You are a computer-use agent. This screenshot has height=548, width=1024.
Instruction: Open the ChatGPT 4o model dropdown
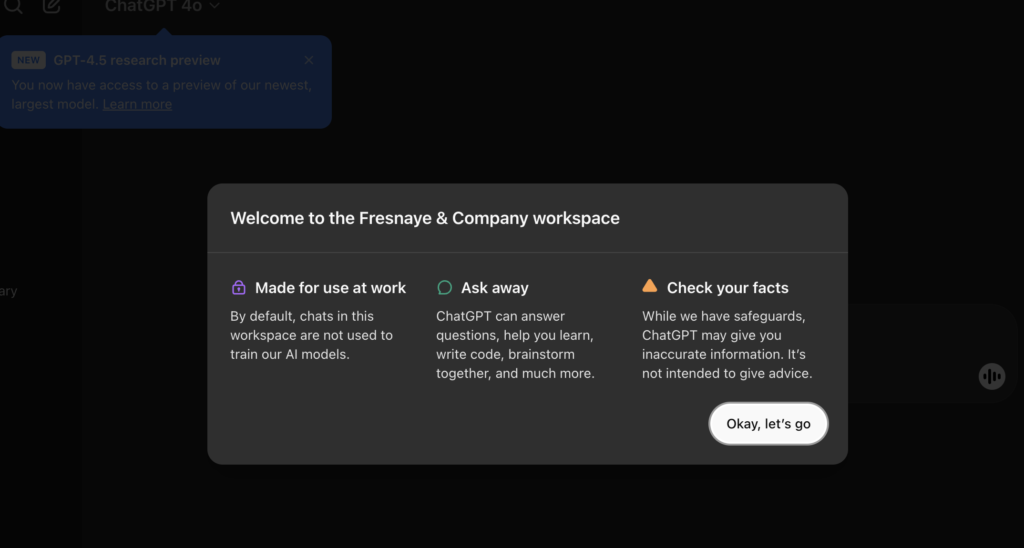[x=162, y=7]
